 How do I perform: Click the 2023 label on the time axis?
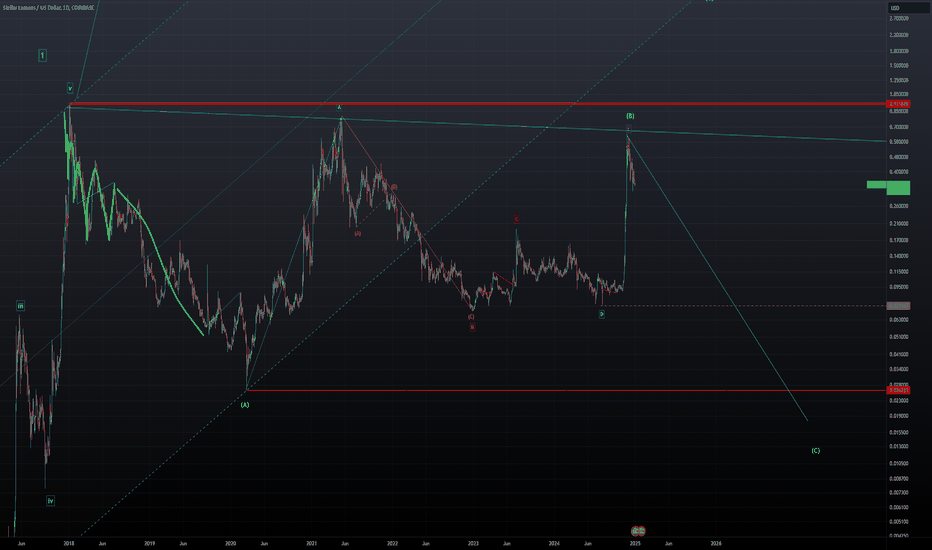coord(473,543)
